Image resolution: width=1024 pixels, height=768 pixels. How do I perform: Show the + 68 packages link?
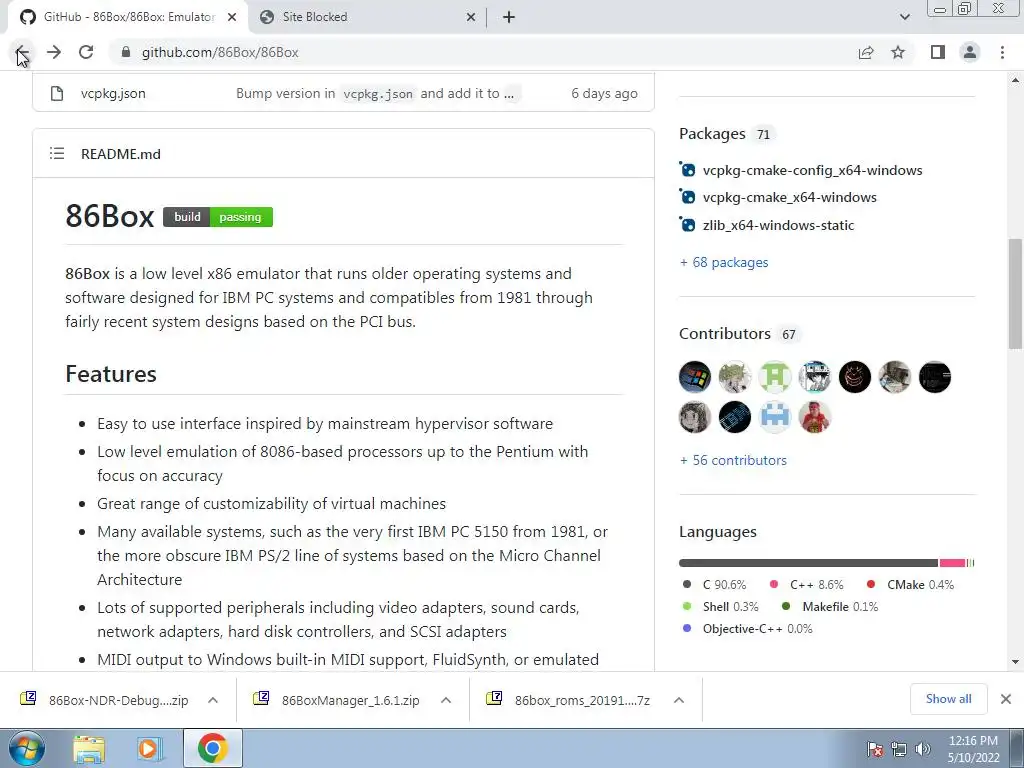(x=724, y=263)
